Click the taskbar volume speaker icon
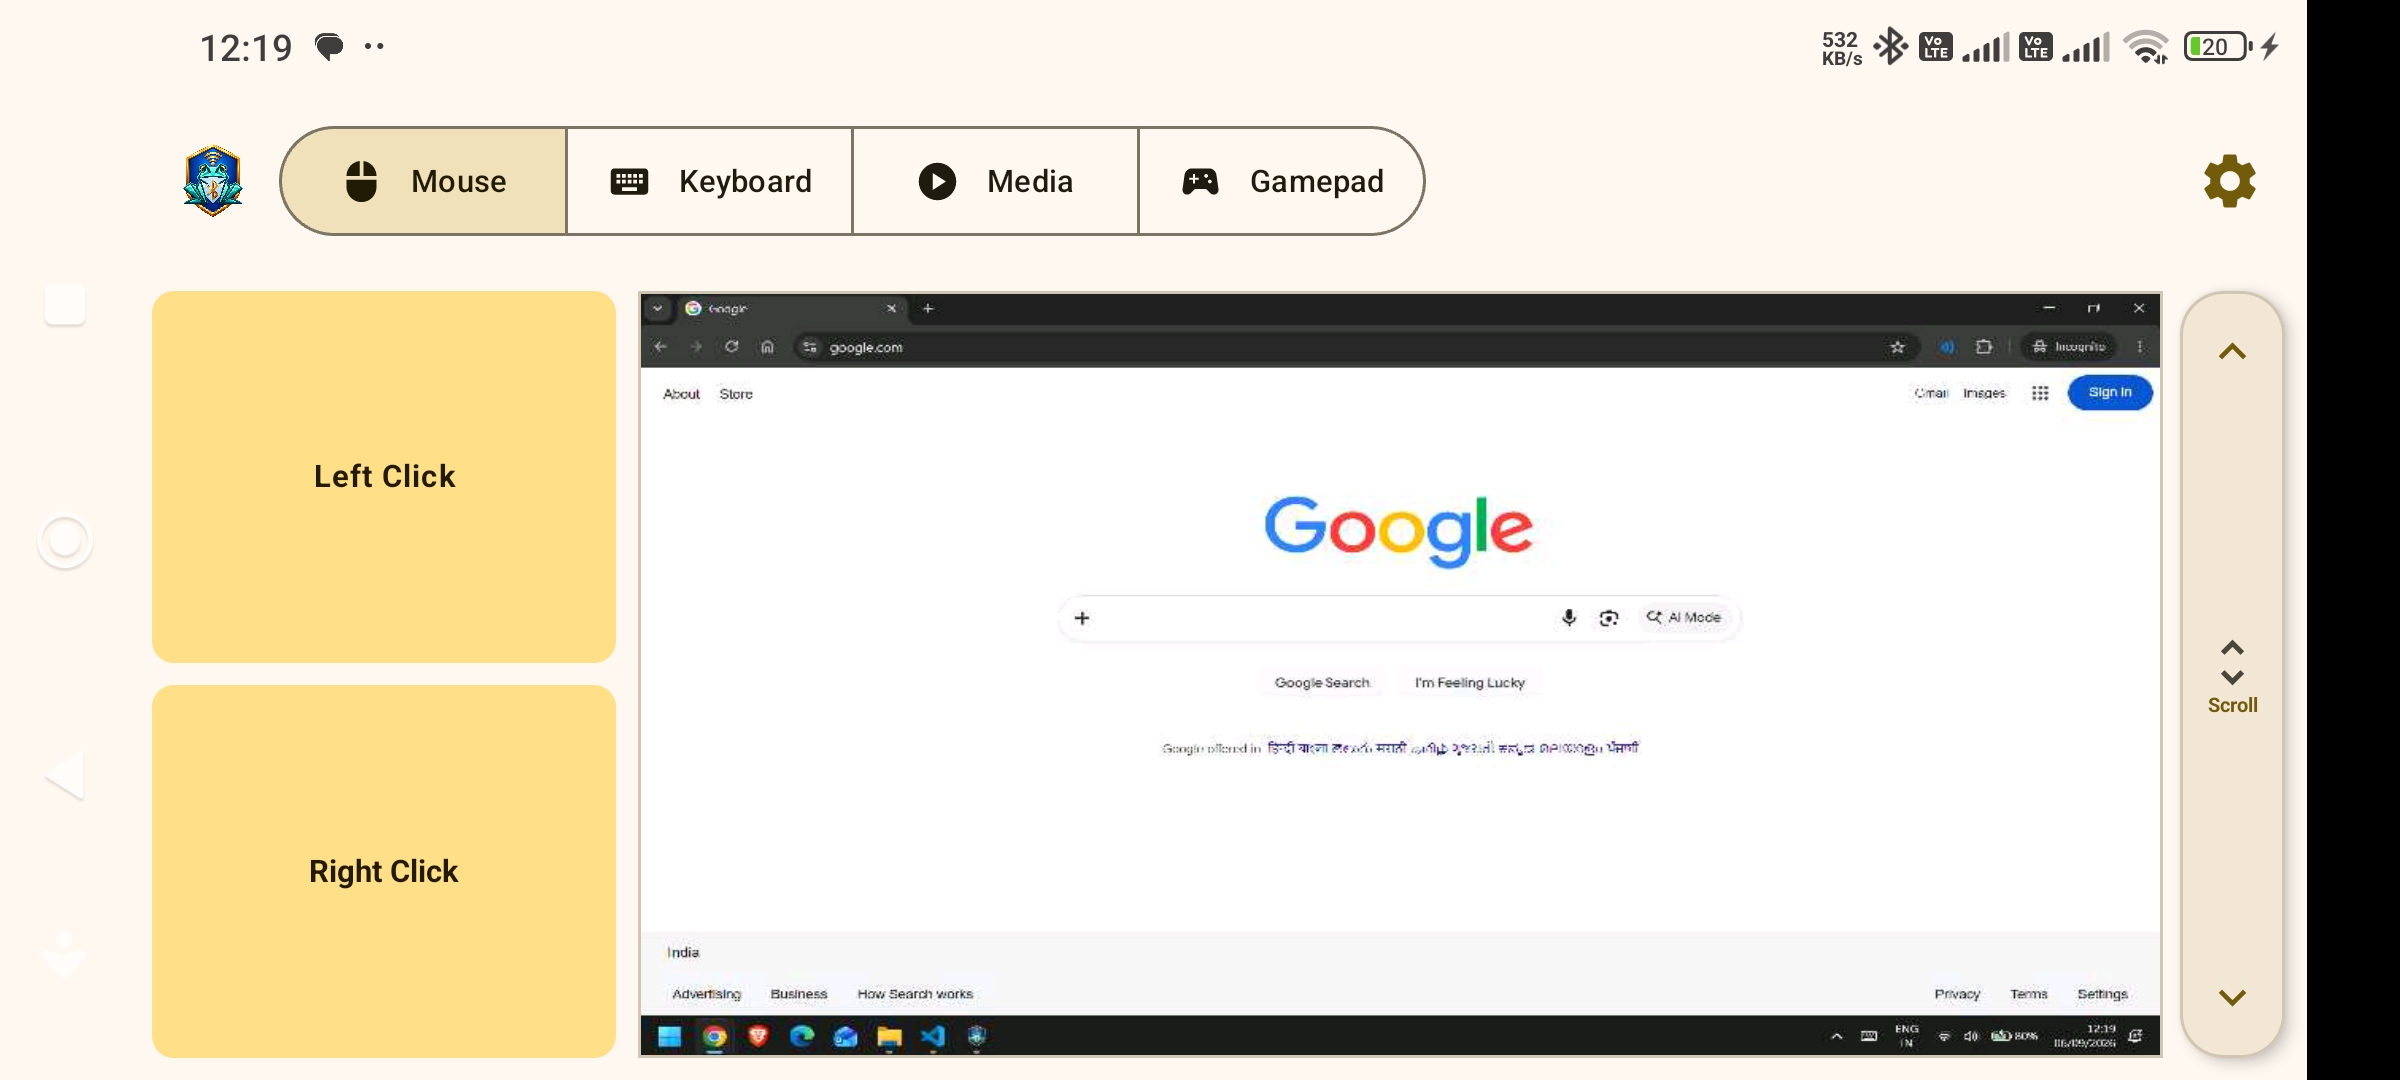Screen dimensions: 2400x1080 pyautogui.click(x=1971, y=1037)
